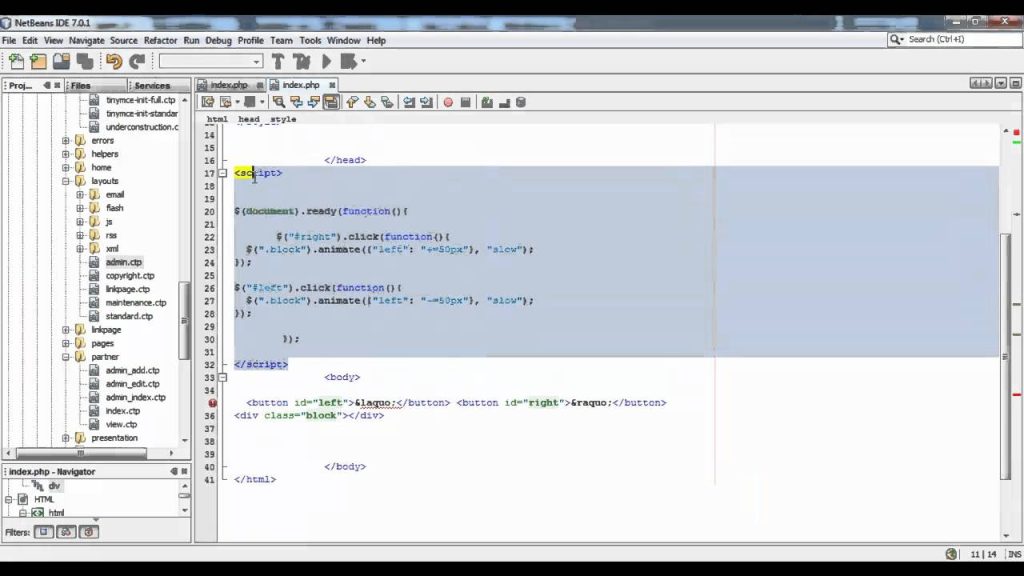This screenshot has width=1024, height=576.
Task: Undo the last edit via toolbar
Action: point(114,61)
